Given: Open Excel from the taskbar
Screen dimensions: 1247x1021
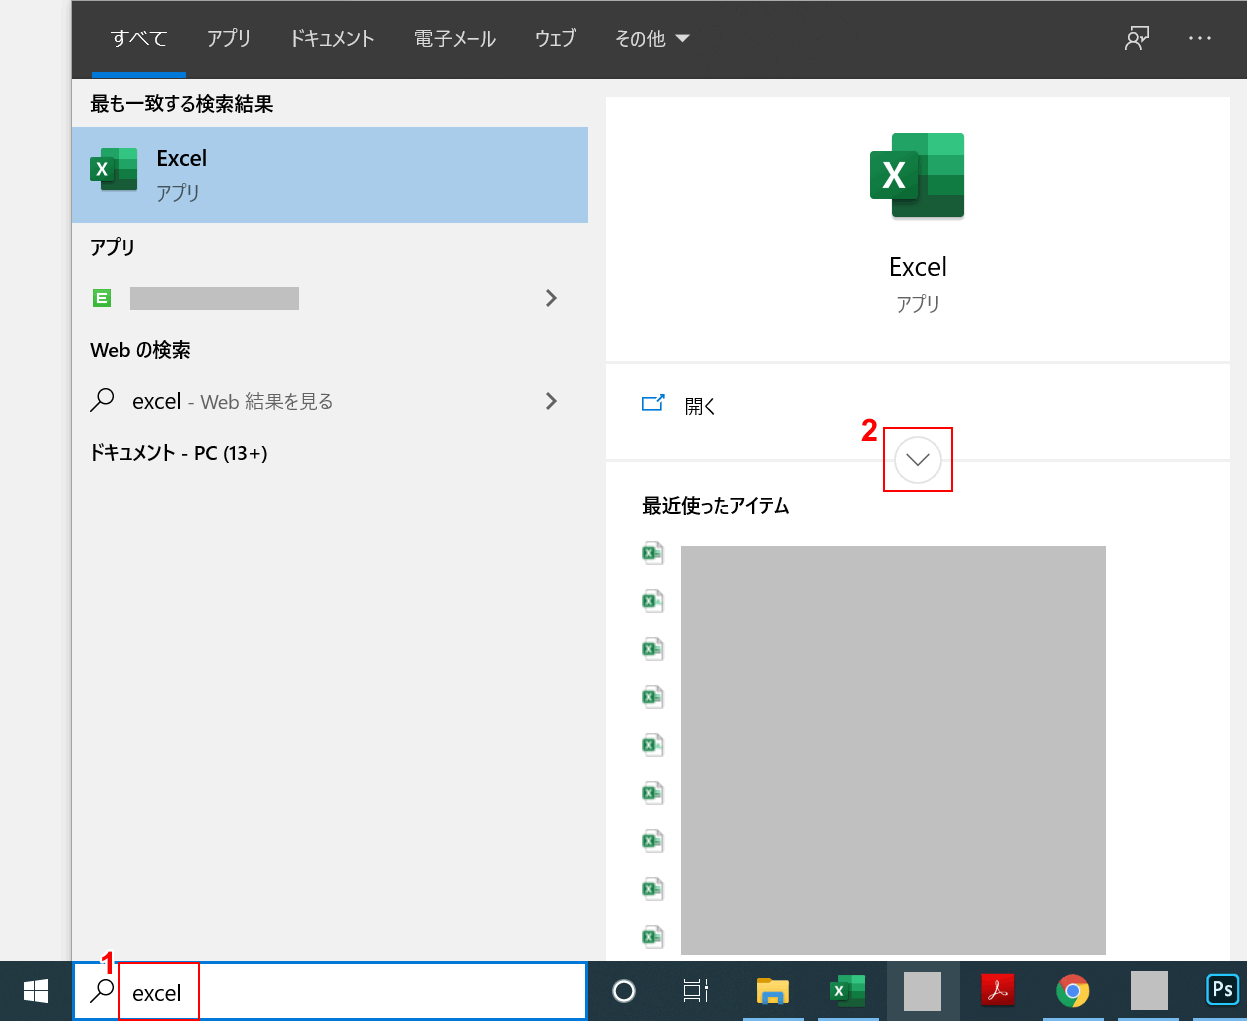Looking at the screenshot, I should 847,991.
